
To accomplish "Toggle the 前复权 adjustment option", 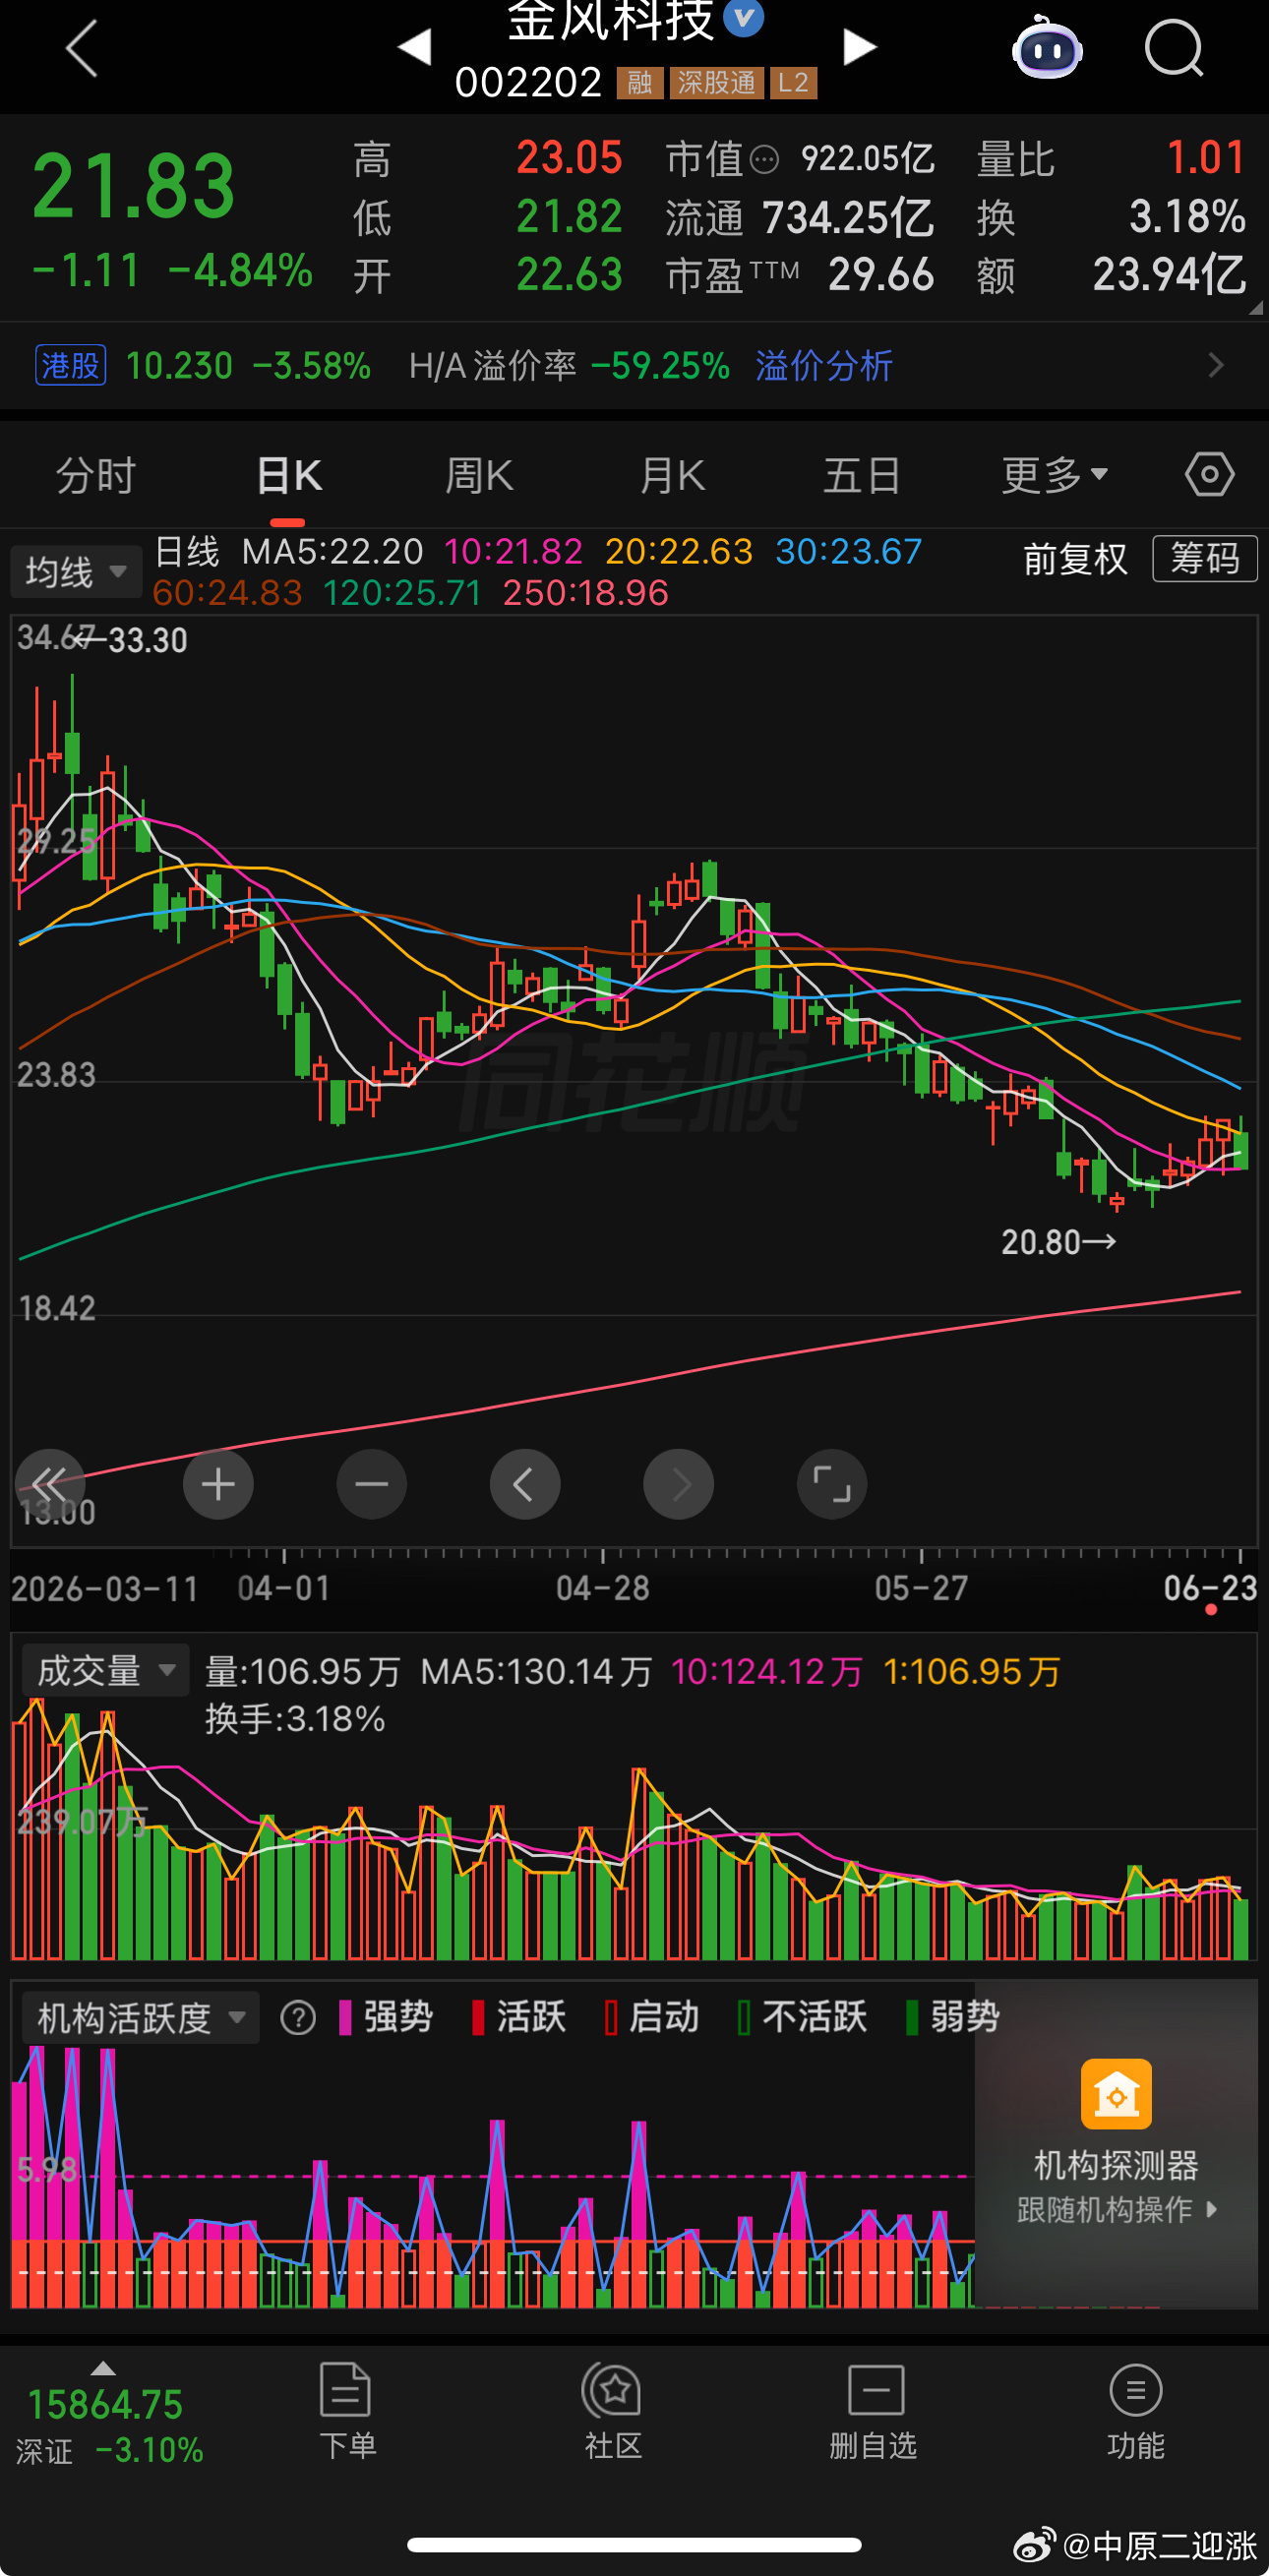I will tap(1075, 558).
